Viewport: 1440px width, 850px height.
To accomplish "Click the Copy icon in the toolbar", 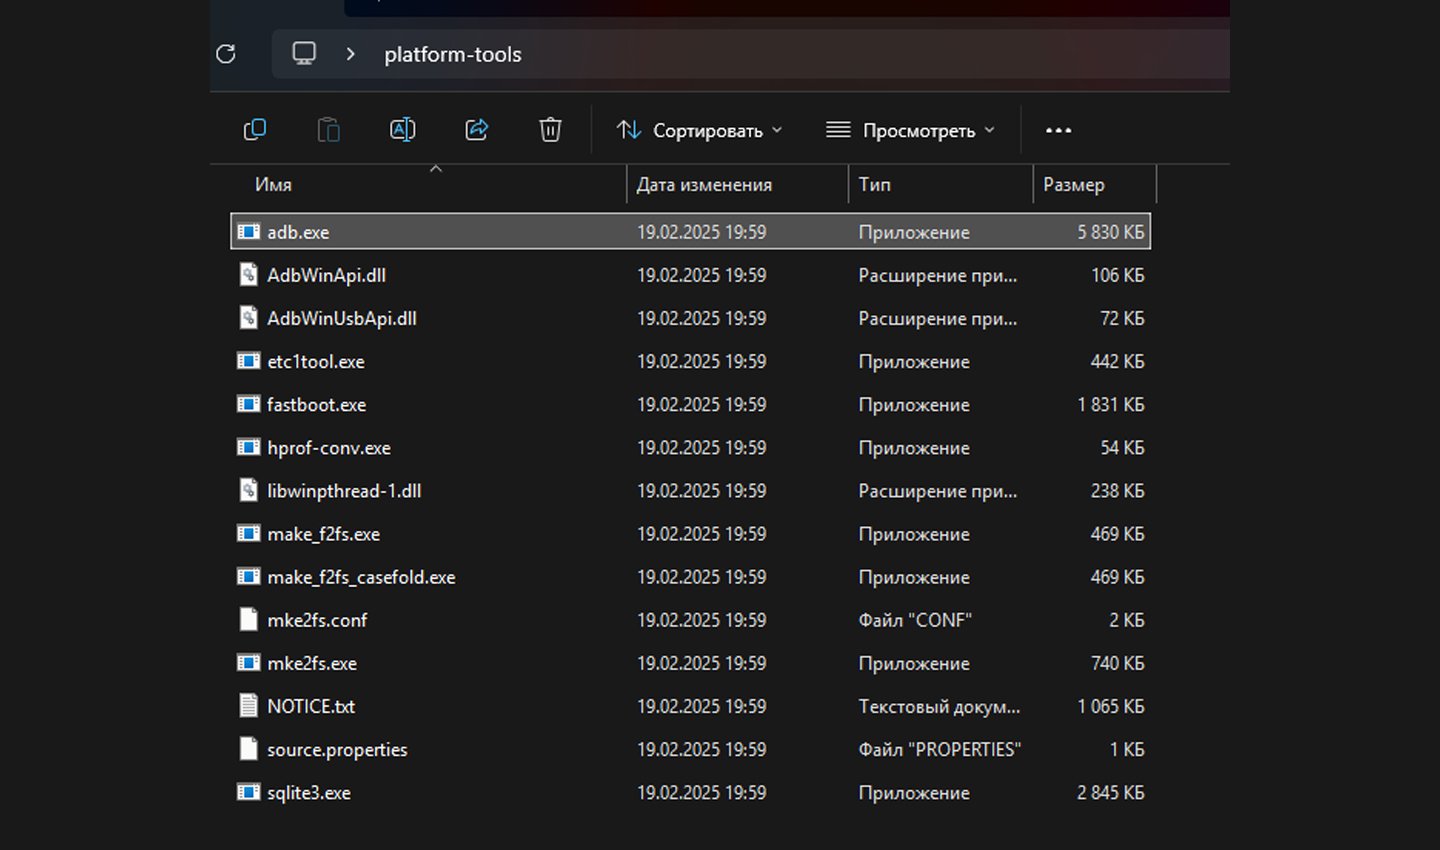I will (255, 129).
